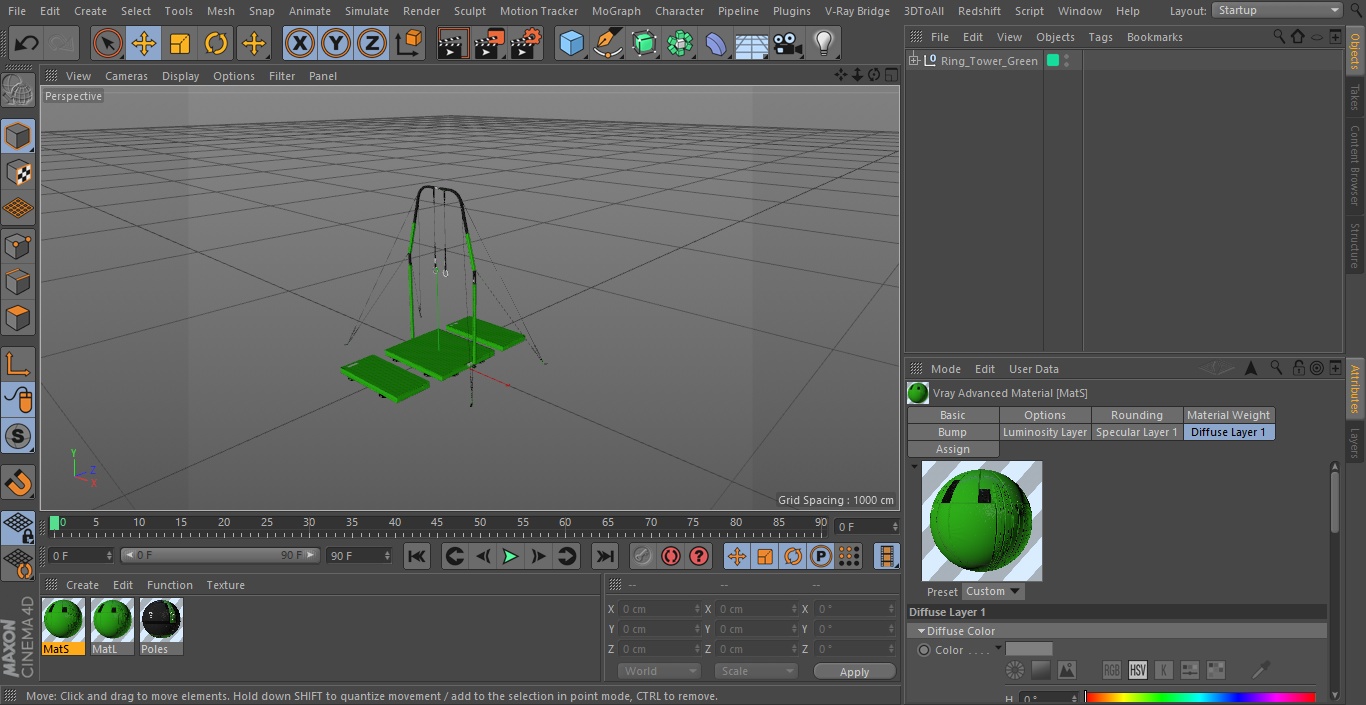The height and width of the screenshot is (705, 1366).
Task: Add a Floor environment object
Action: coord(752,44)
